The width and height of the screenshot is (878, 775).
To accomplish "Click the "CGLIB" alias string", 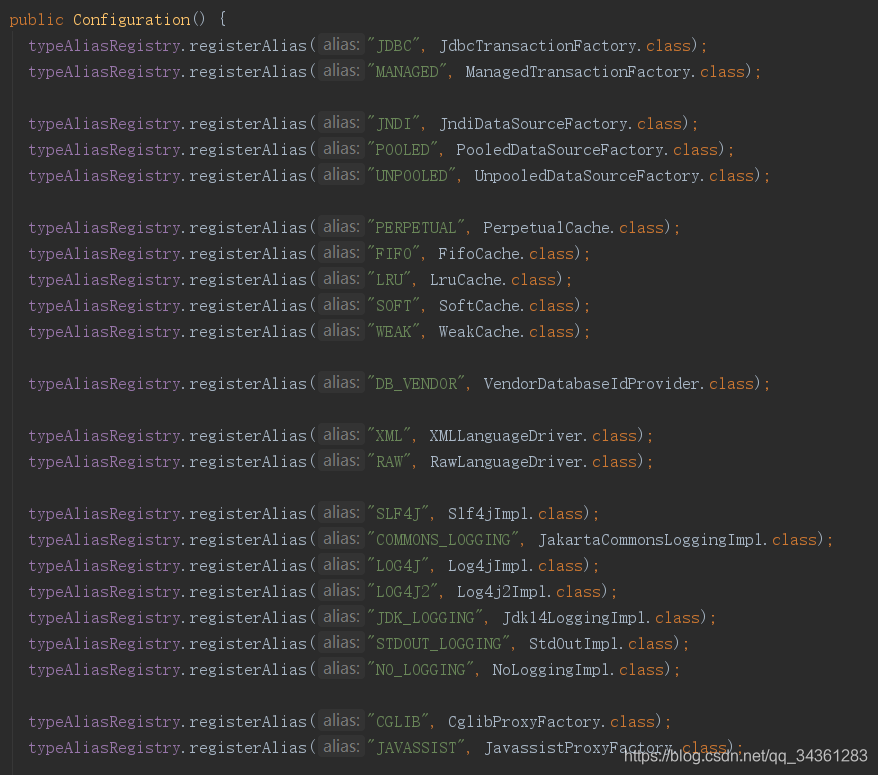I will (398, 722).
